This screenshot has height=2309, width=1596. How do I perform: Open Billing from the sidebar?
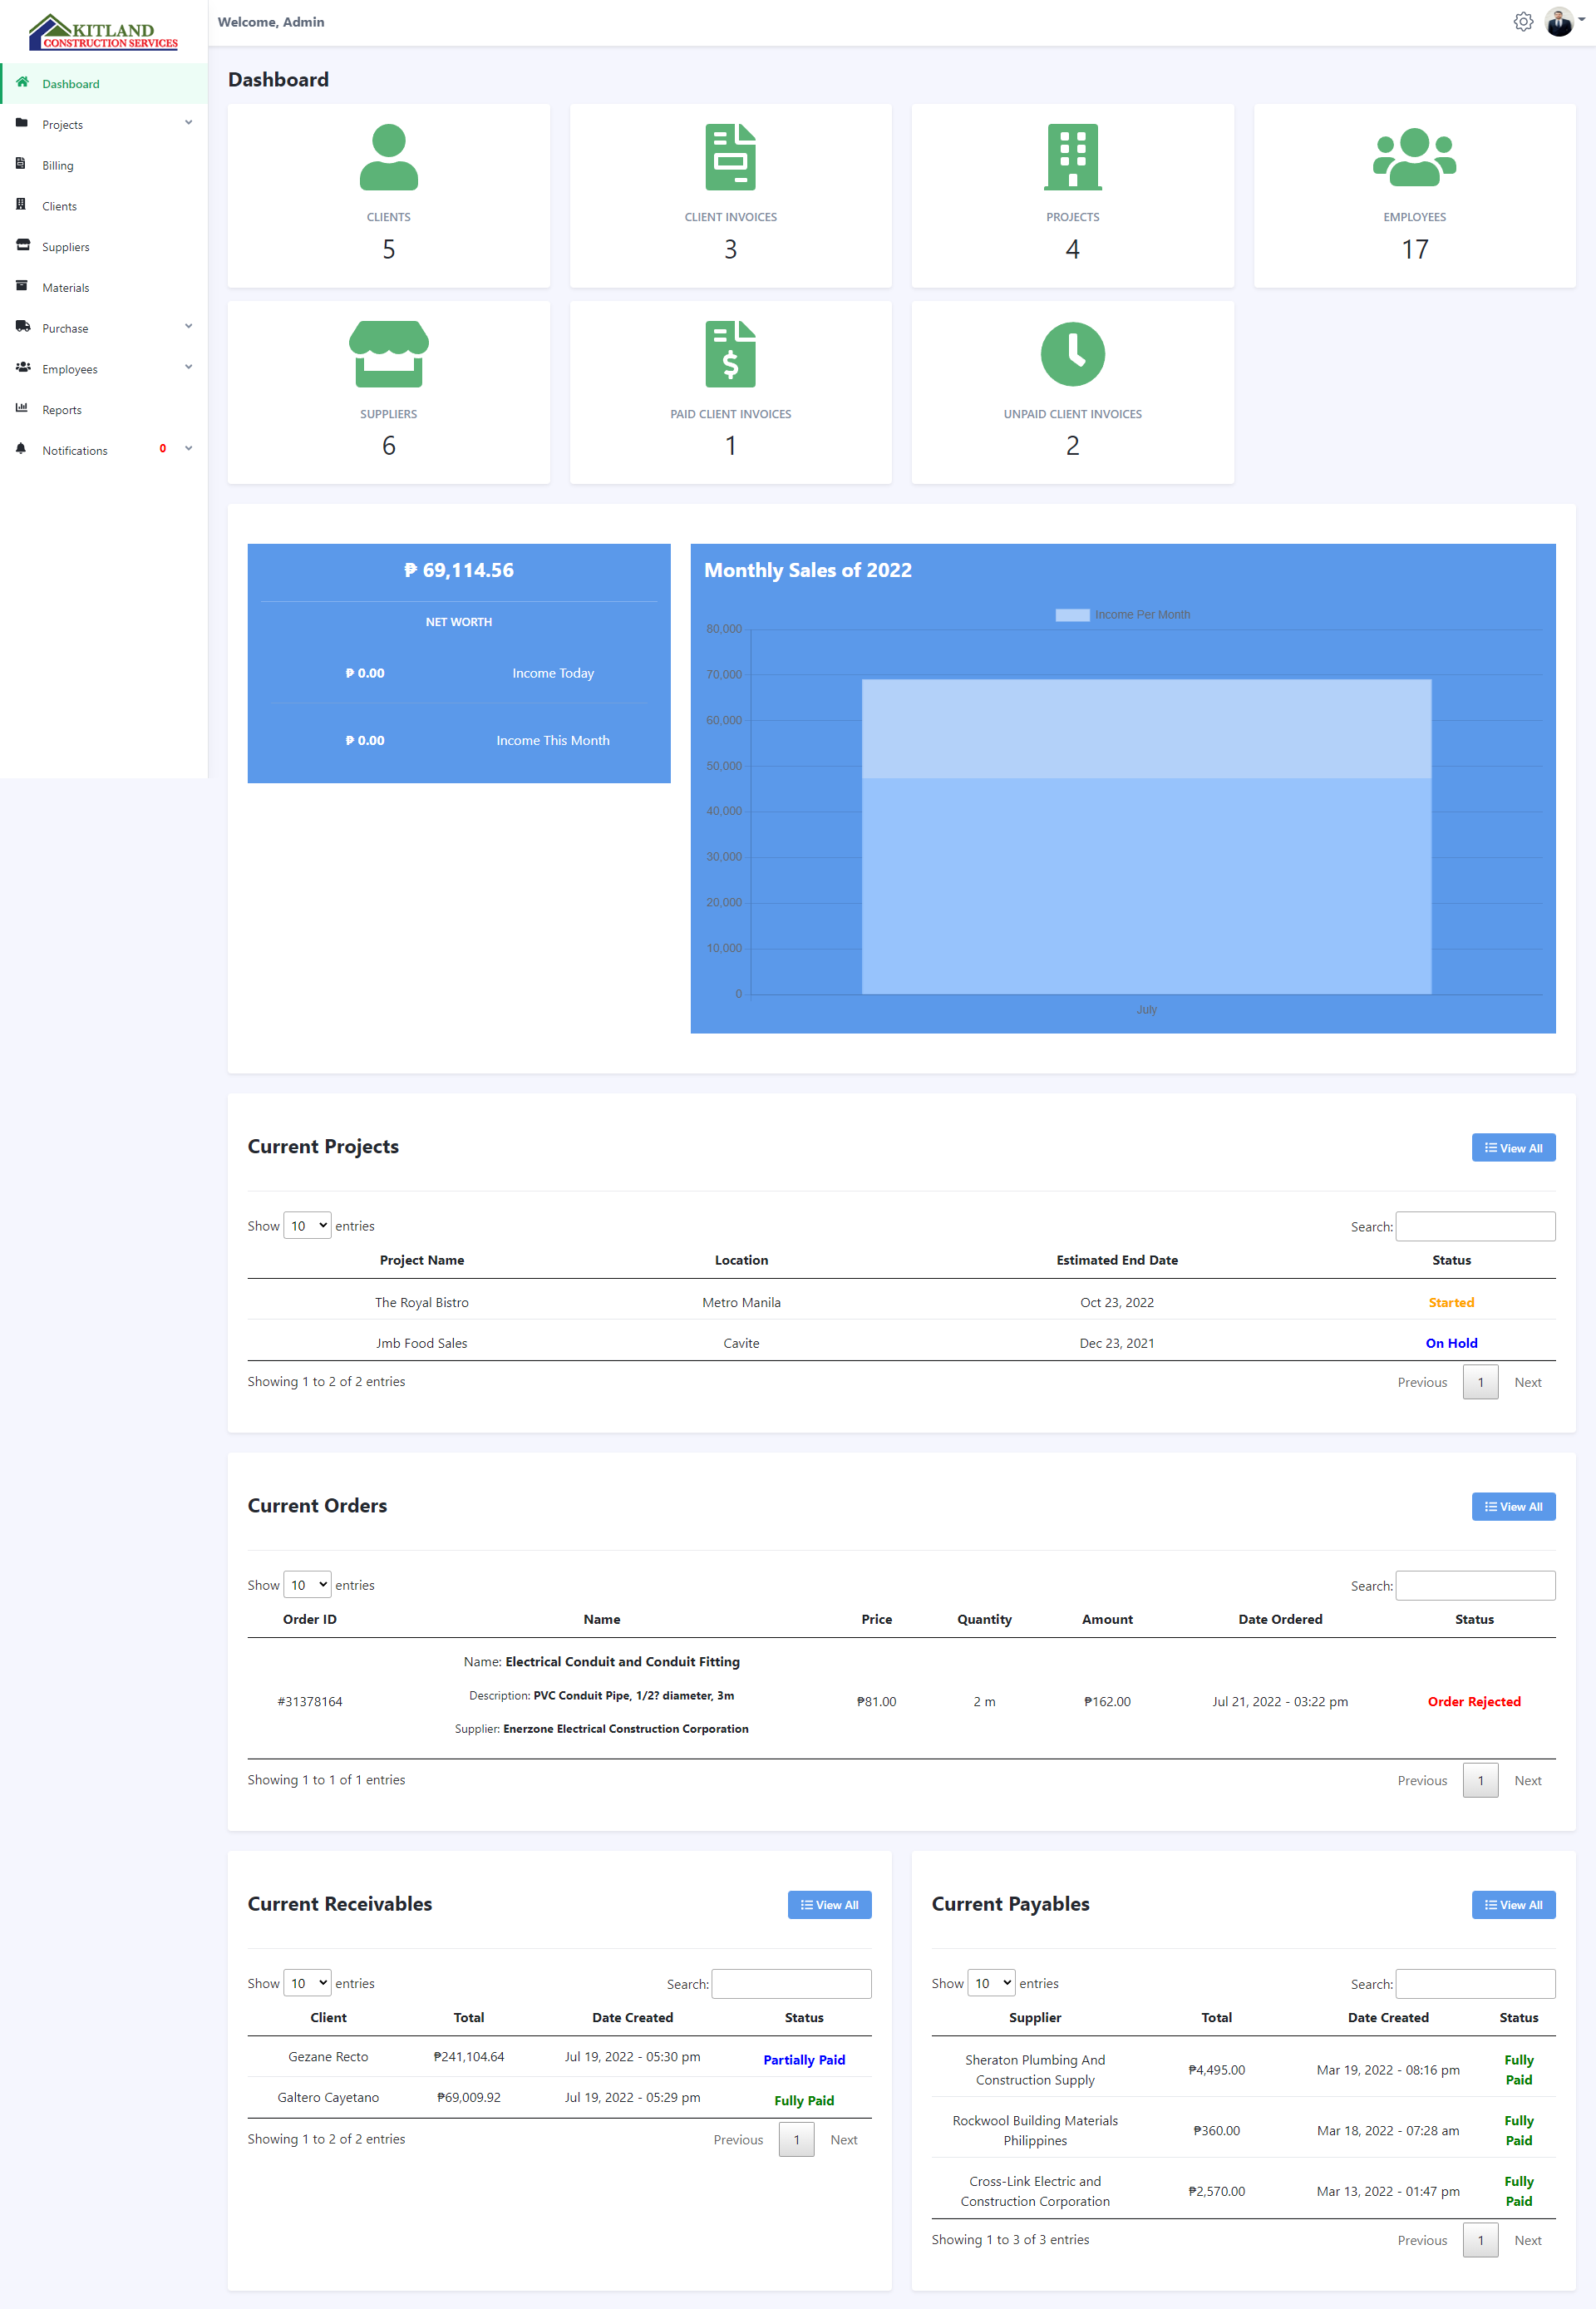pos(58,165)
